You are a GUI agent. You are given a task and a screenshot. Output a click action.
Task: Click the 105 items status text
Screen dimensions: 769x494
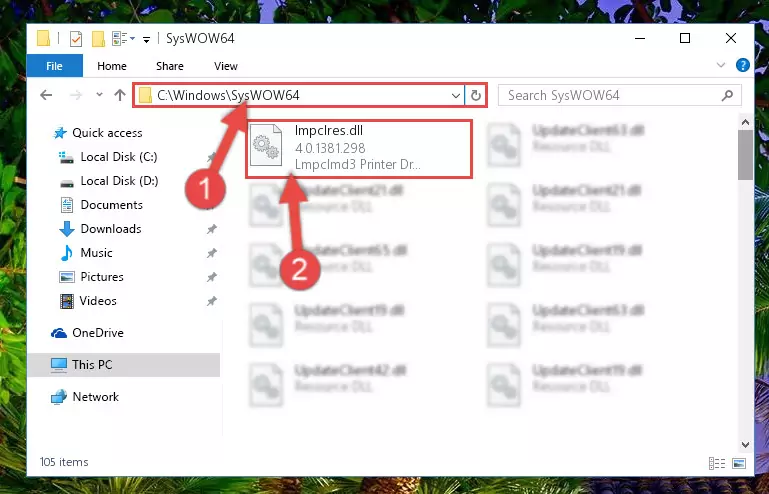(64, 462)
